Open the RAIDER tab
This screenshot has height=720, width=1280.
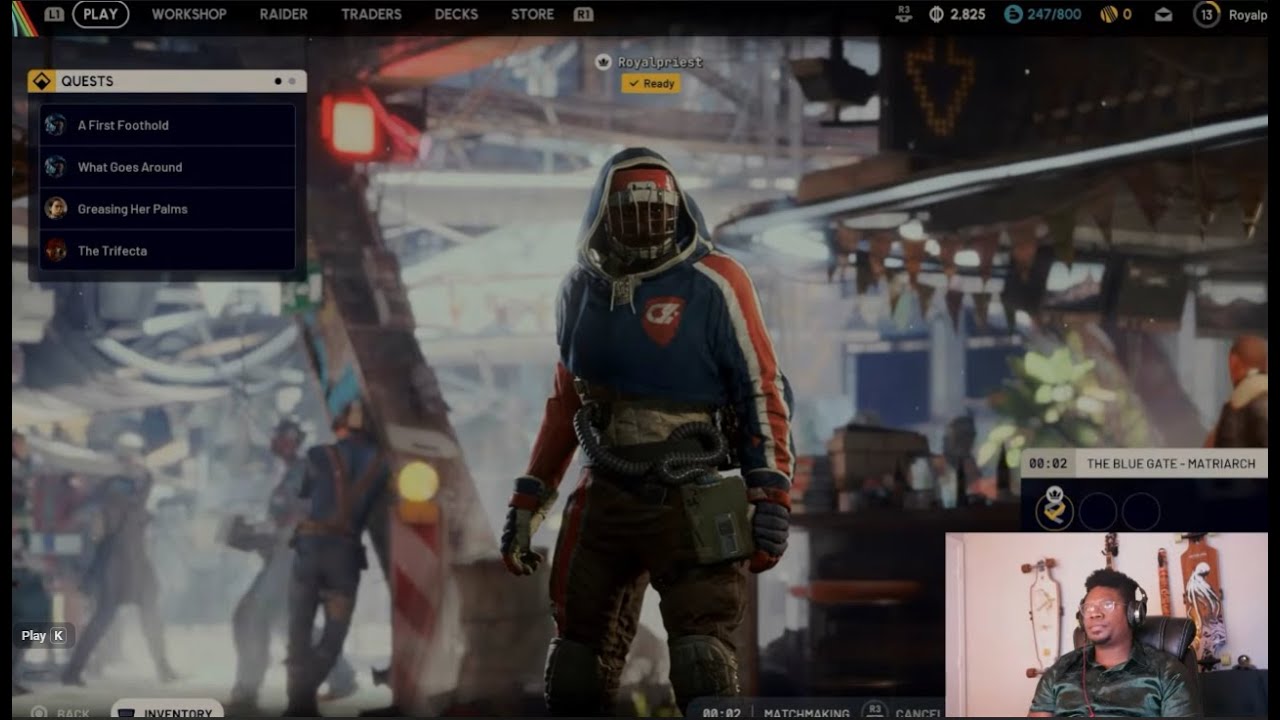coord(283,14)
